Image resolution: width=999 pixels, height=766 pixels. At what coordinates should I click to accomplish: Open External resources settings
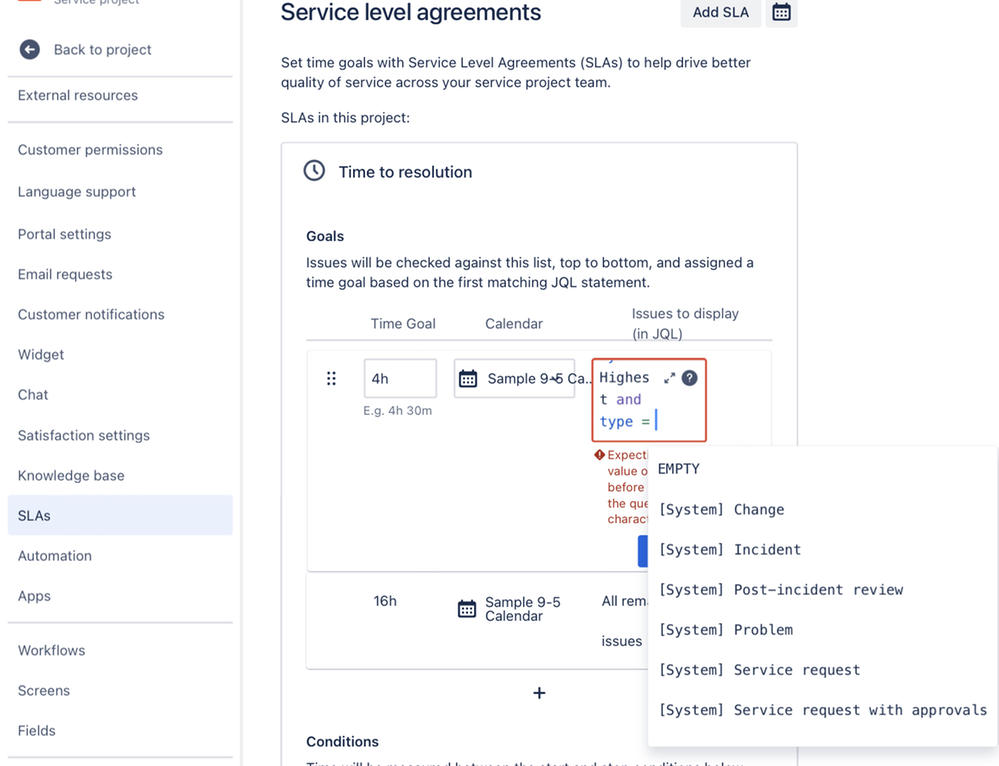click(78, 95)
